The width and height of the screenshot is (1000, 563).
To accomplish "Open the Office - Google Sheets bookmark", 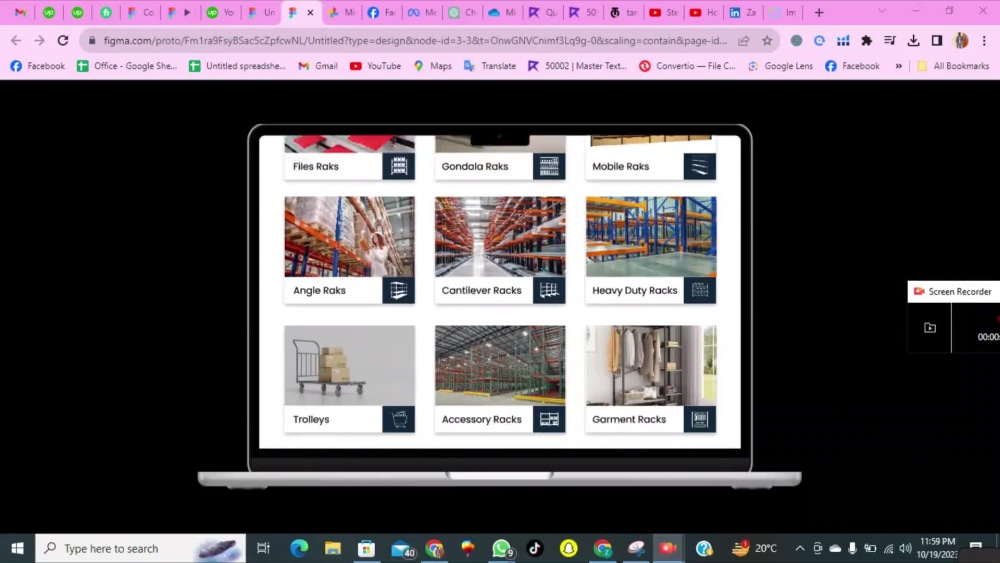I will tap(127, 66).
